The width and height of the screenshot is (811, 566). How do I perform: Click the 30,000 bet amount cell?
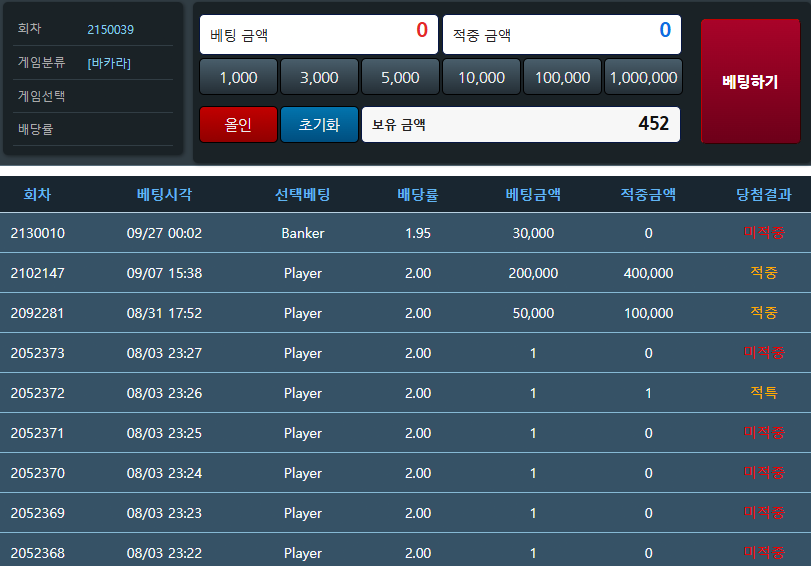[x=533, y=233]
